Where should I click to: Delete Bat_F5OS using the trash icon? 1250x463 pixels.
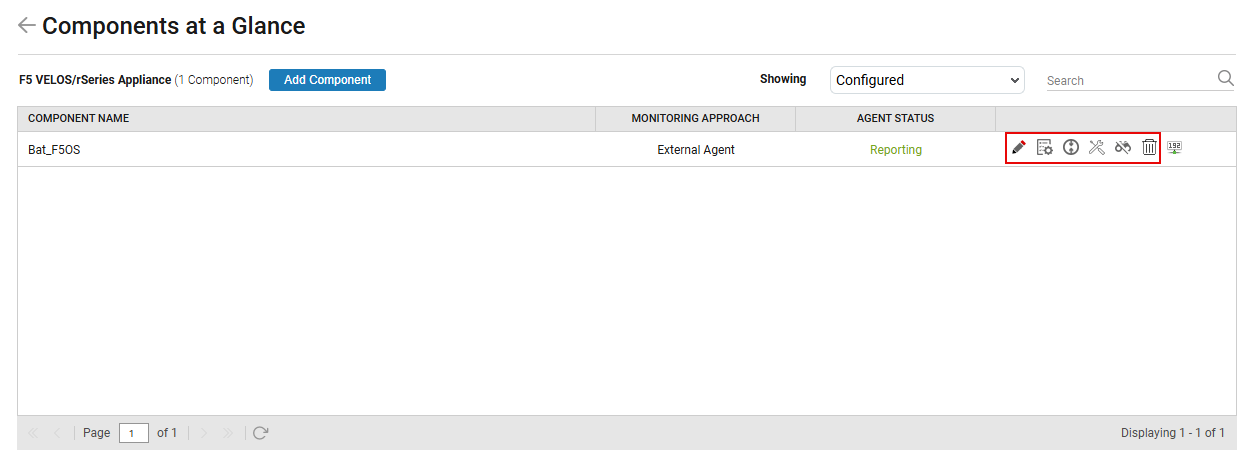[x=1149, y=148]
